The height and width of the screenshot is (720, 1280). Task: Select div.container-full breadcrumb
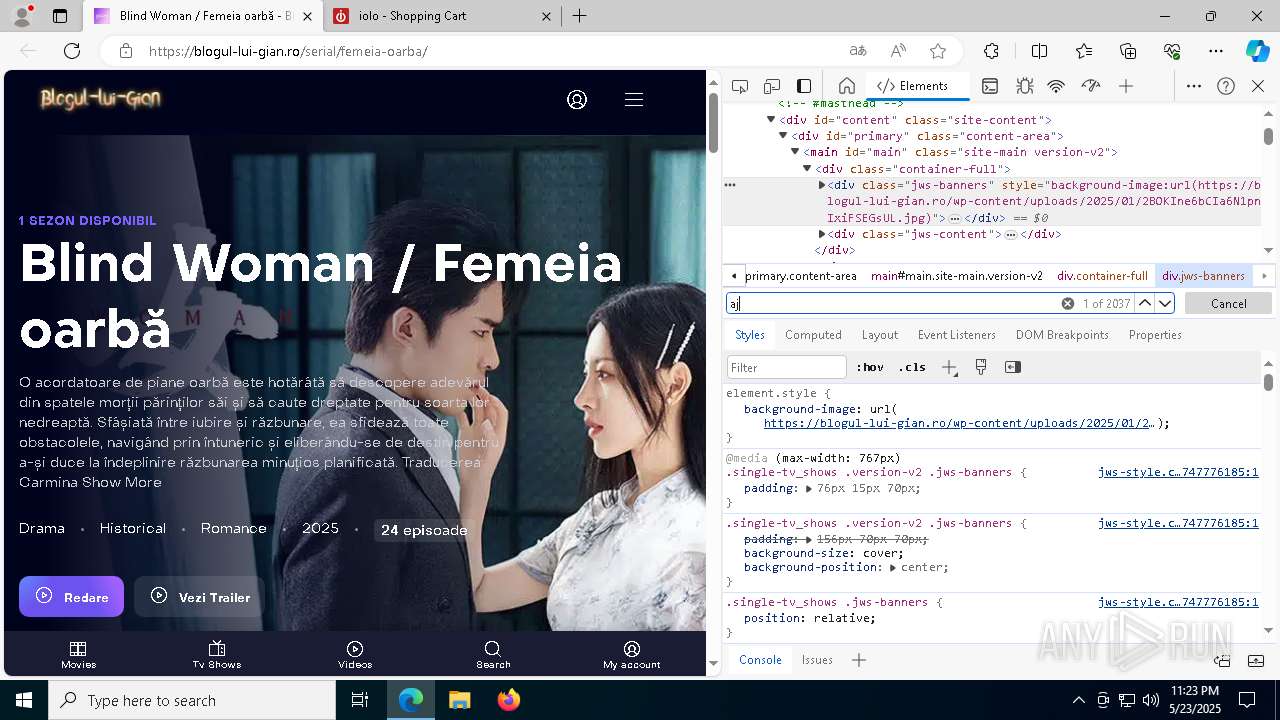click(1102, 275)
